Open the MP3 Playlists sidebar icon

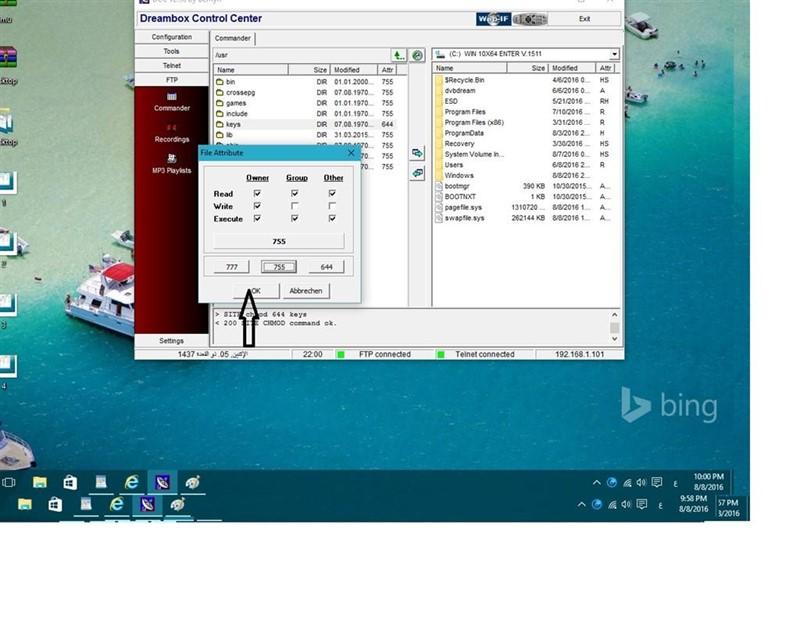point(171,159)
